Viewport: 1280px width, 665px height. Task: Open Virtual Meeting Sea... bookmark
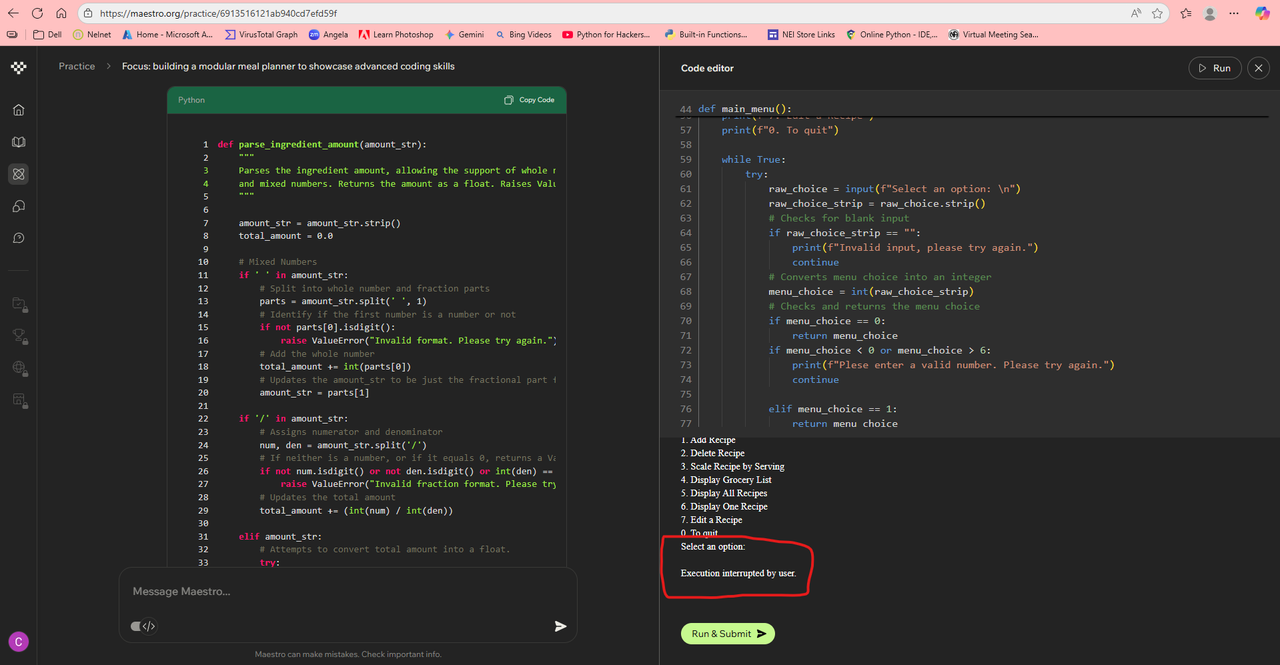pos(993,34)
